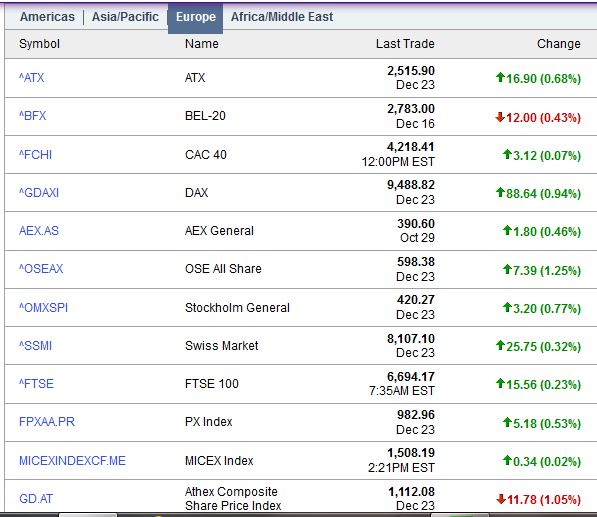Open the ^GDAXI DAX quote link
Image resolution: width=597 pixels, height=517 pixels.
[39, 193]
